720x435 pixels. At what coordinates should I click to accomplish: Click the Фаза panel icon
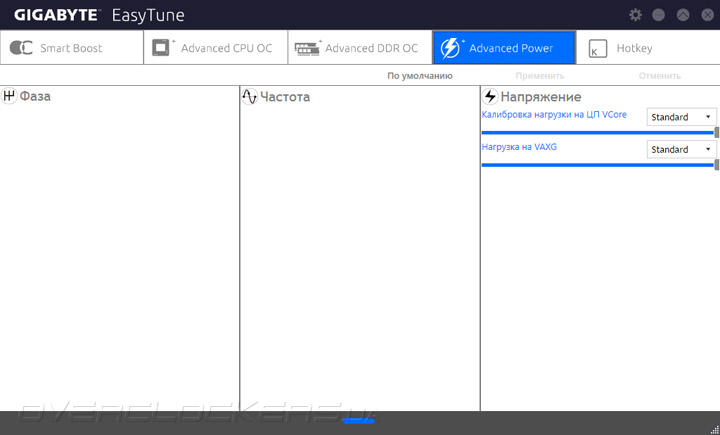point(9,96)
